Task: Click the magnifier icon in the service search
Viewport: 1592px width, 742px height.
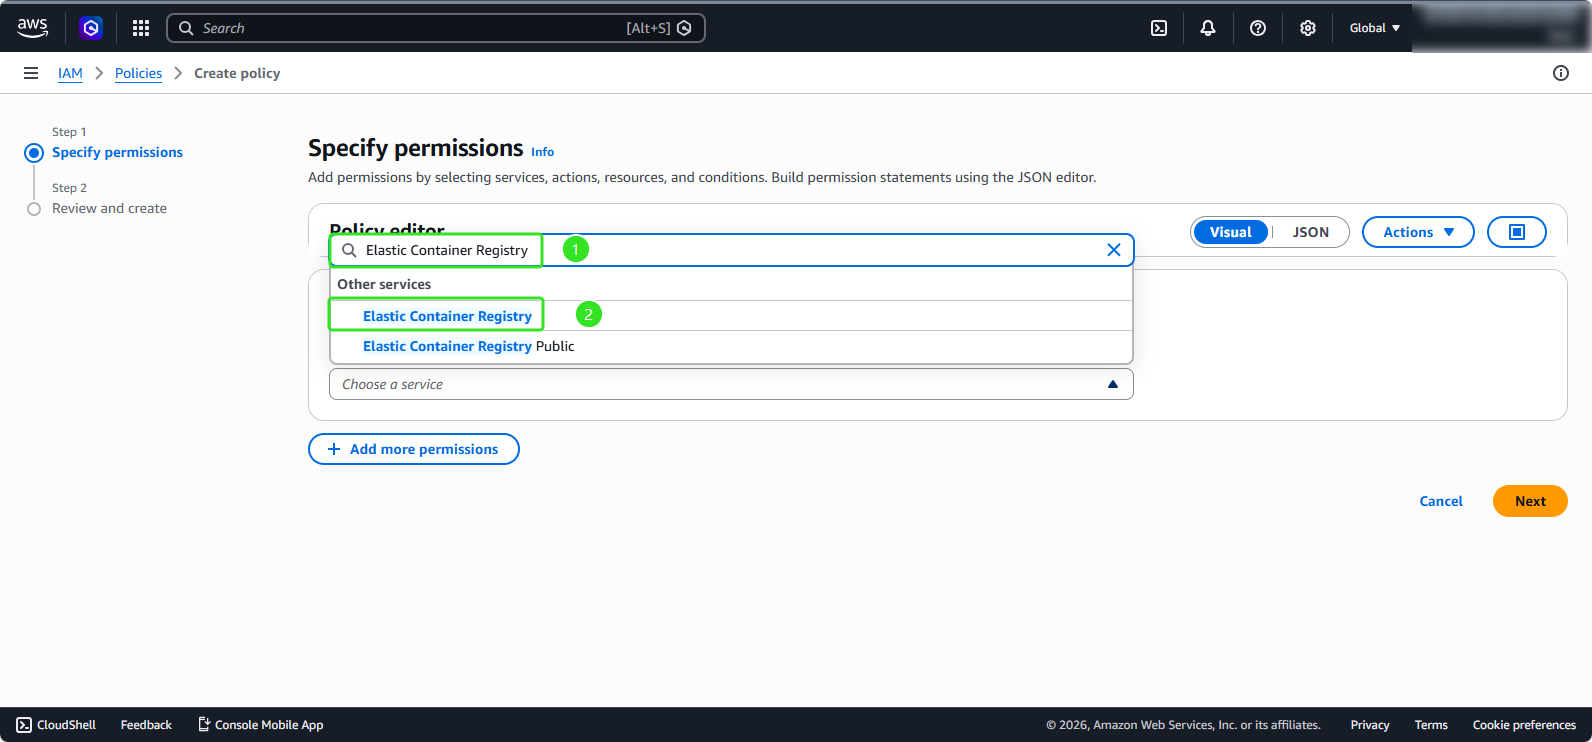Action: click(349, 250)
